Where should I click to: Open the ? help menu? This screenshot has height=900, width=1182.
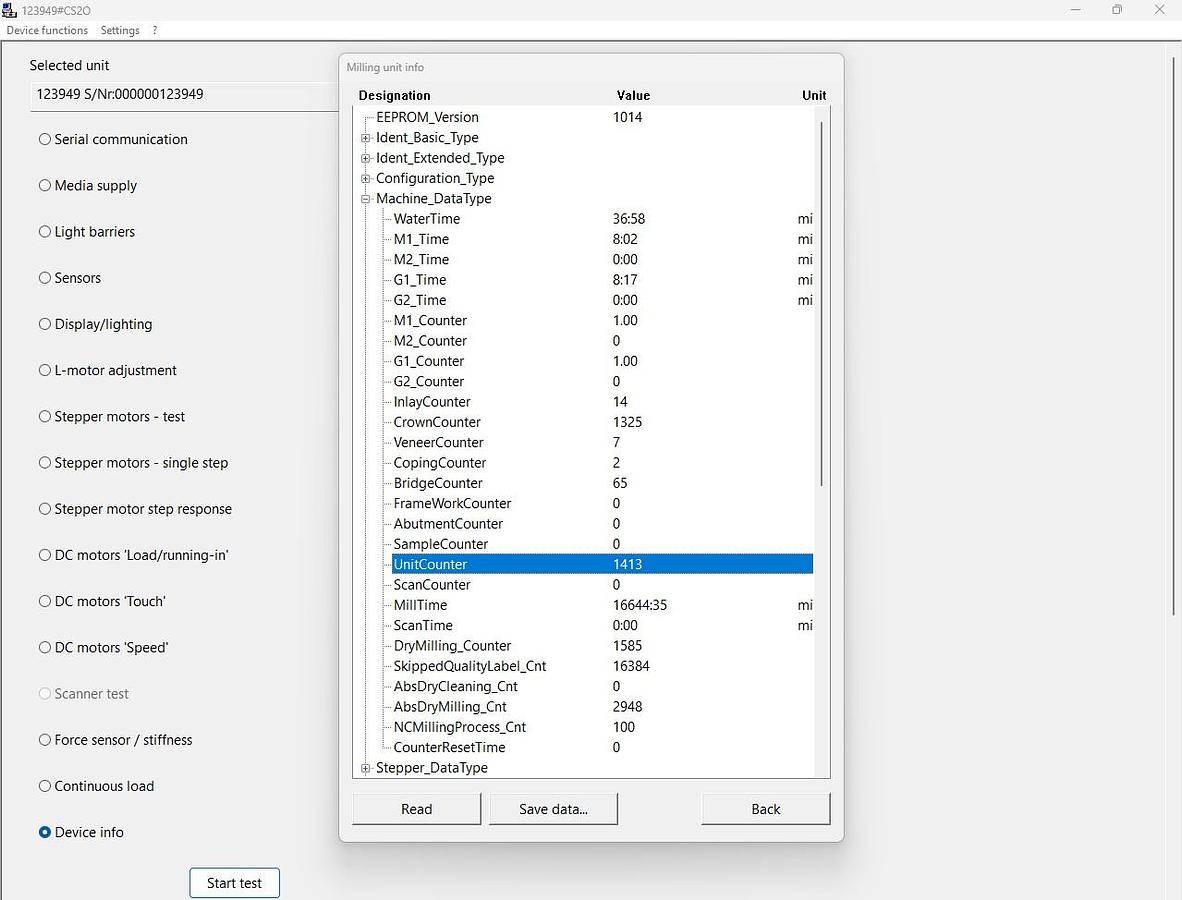(155, 30)
